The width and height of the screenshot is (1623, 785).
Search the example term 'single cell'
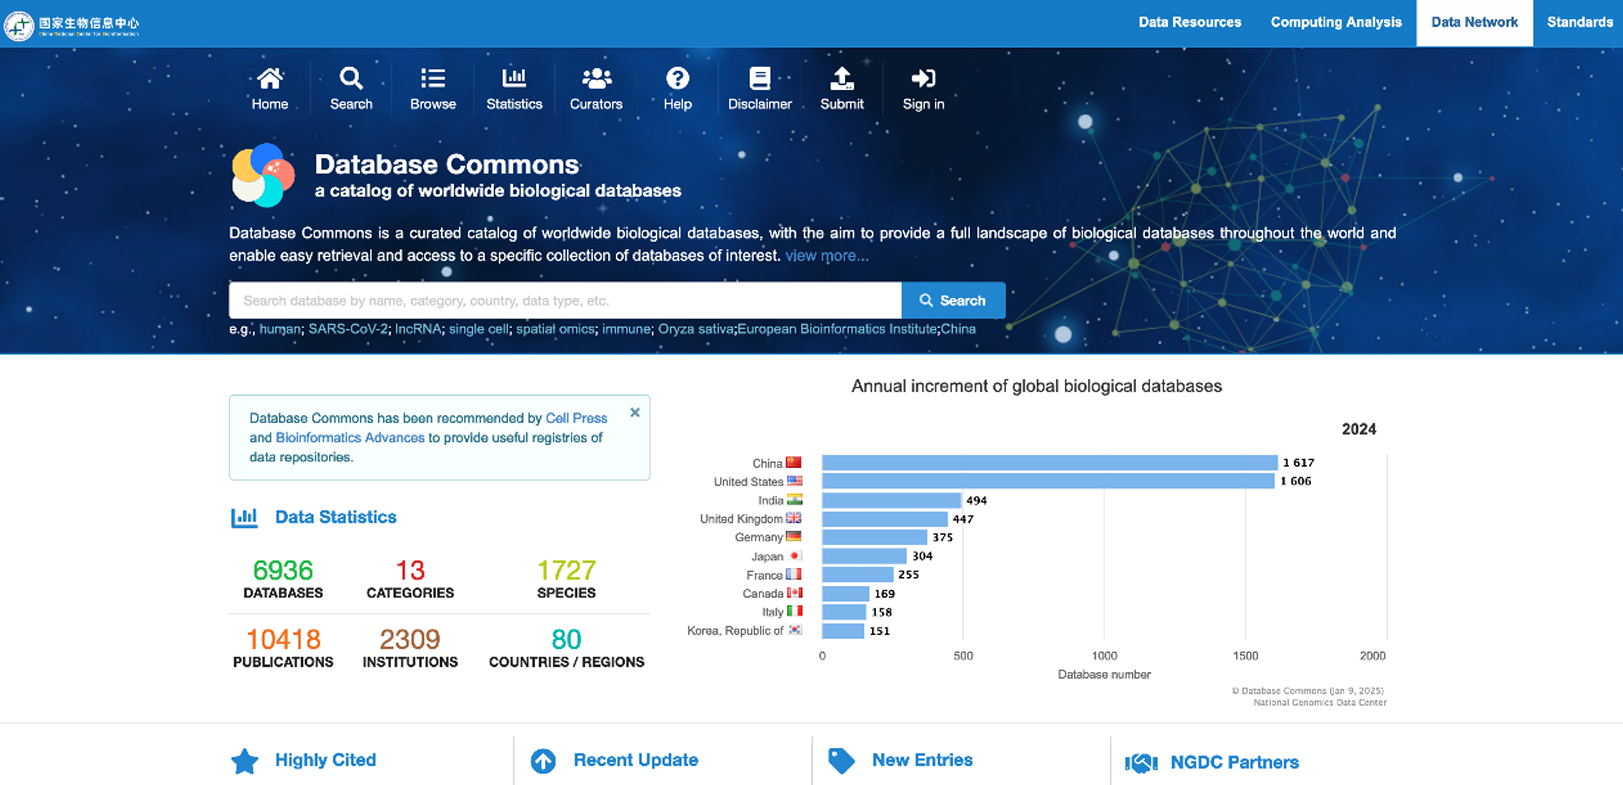pos(479,329)
